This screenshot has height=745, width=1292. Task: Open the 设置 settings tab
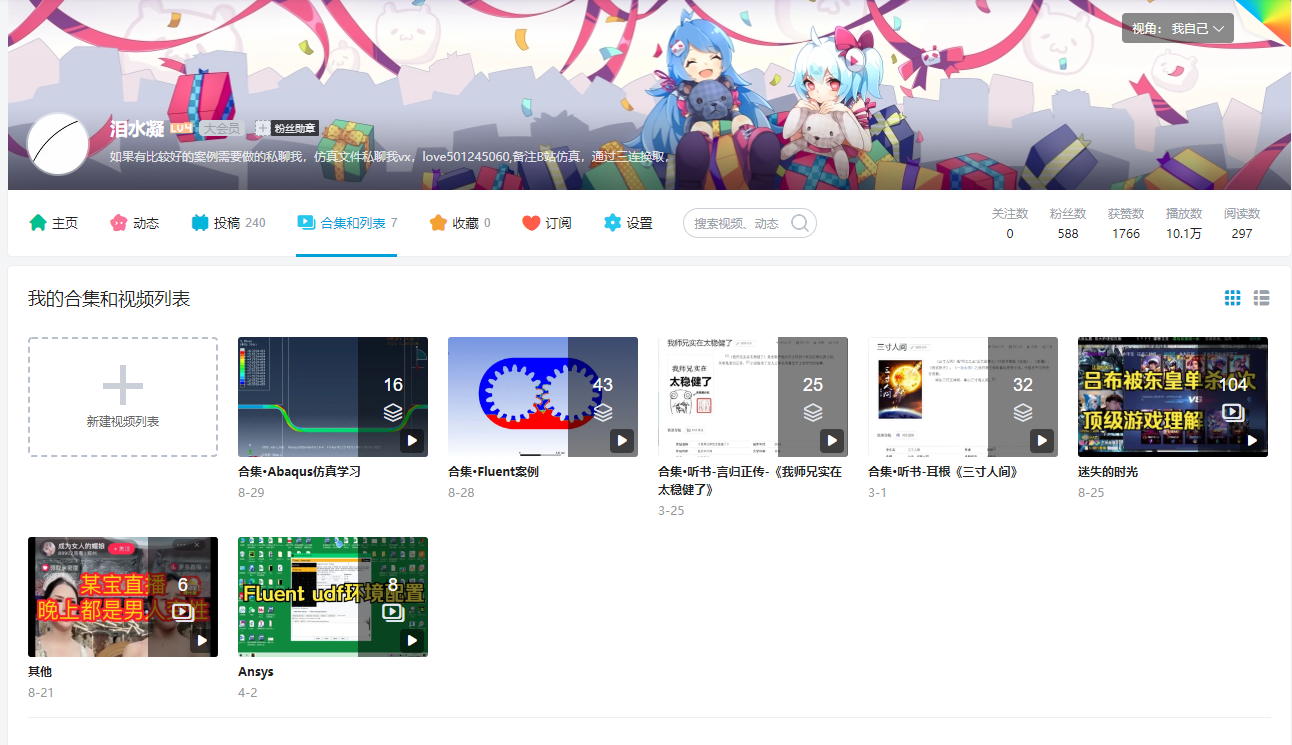coord(628,223)
